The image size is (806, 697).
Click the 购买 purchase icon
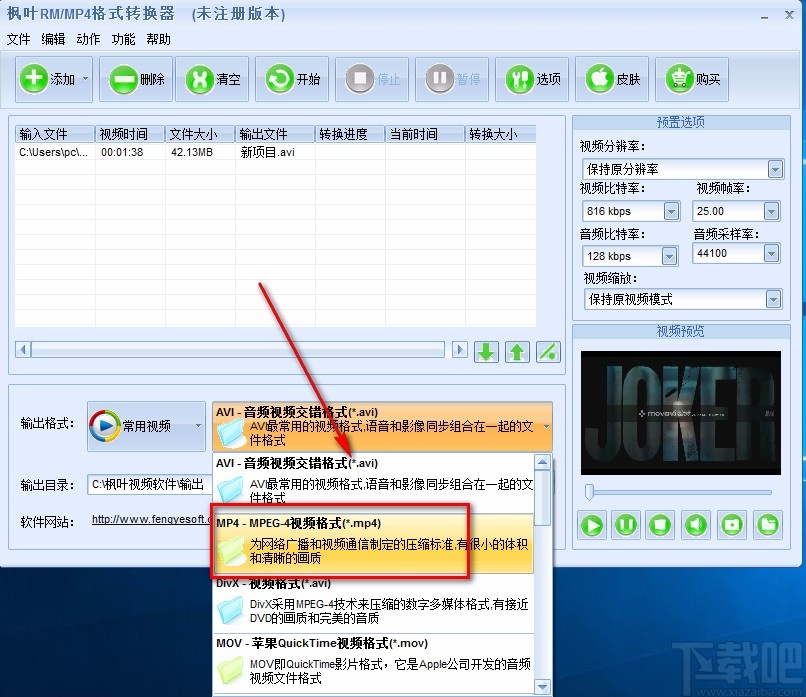pyautogui.click(x=679, y=79)
